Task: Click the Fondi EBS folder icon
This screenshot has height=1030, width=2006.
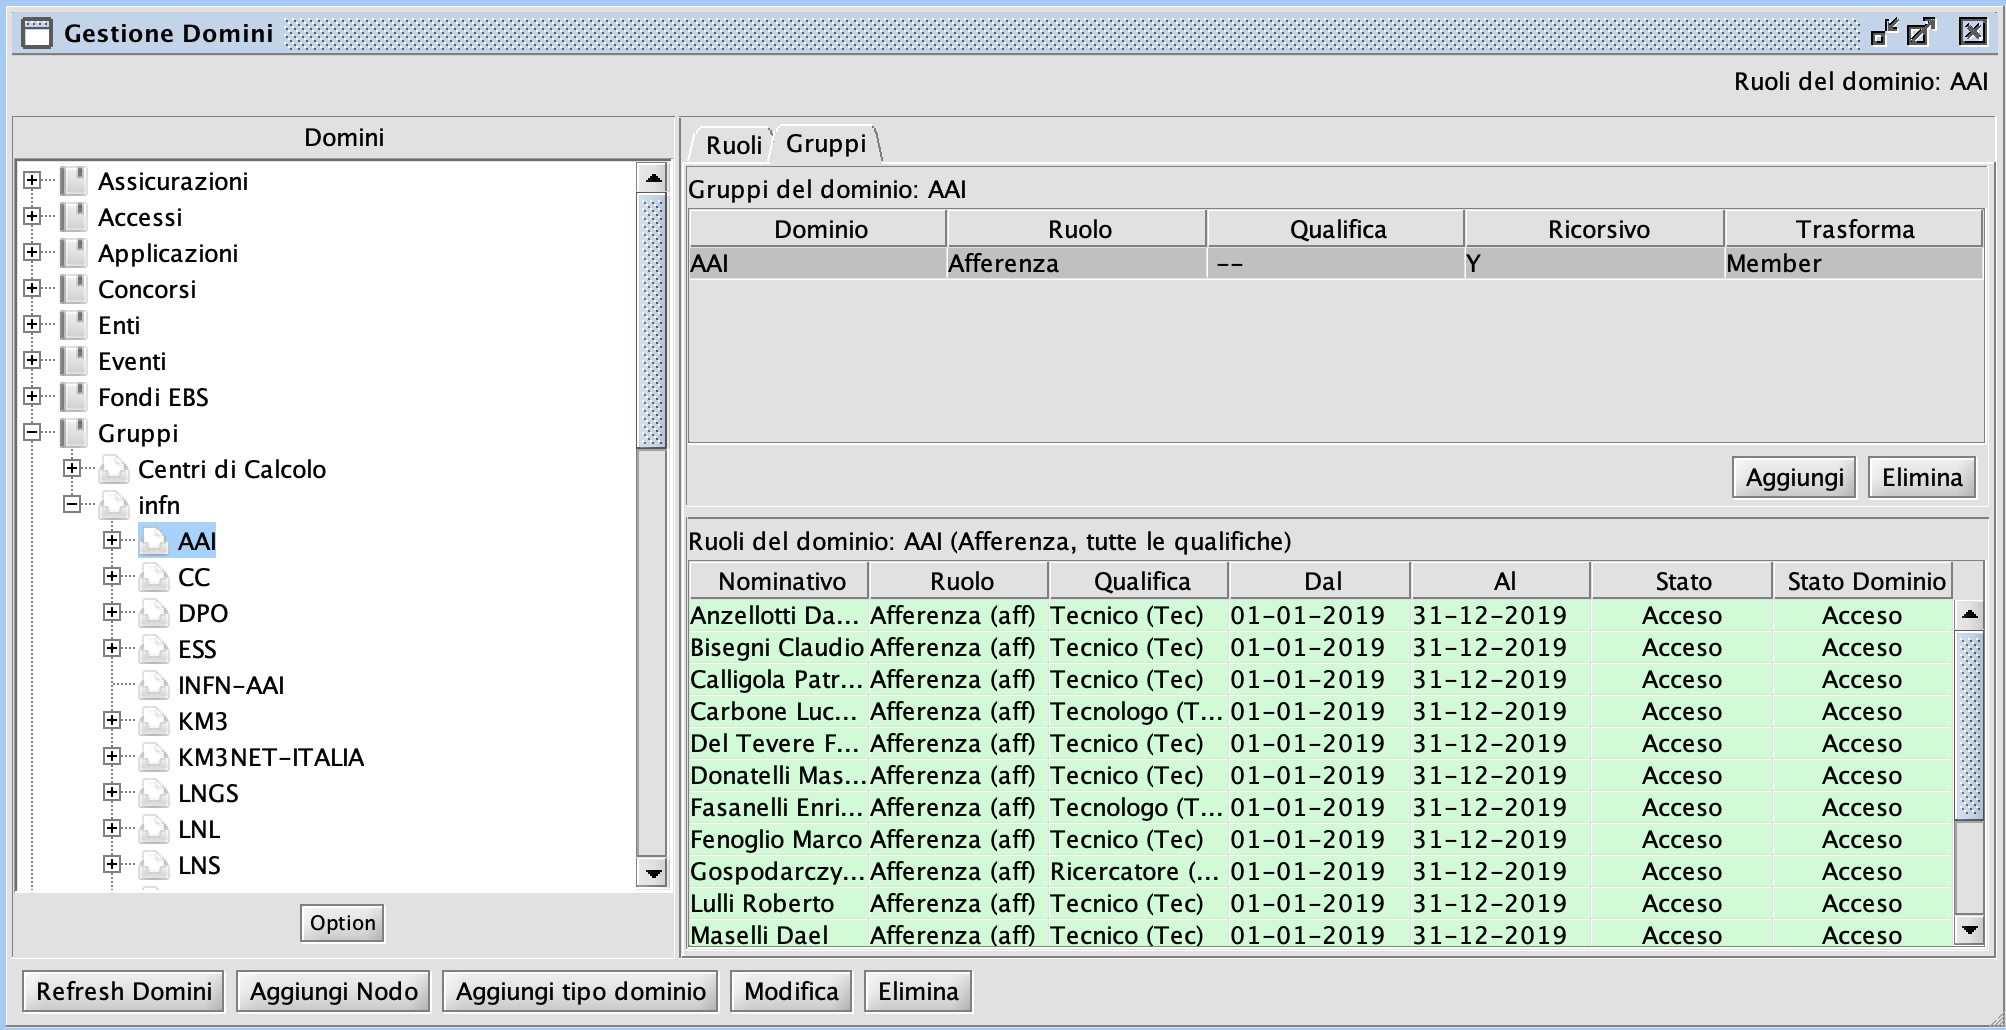Action: (74, 397)
